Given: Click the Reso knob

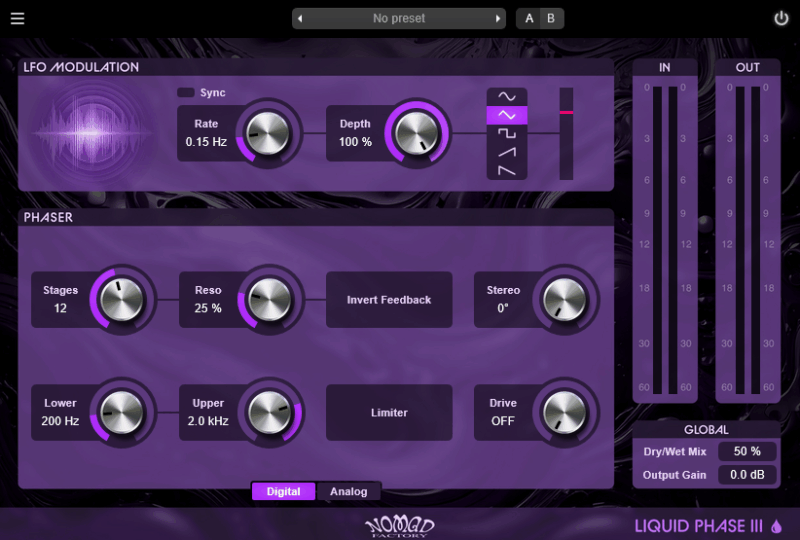Looking at the screenshot, I should point(269,300).
